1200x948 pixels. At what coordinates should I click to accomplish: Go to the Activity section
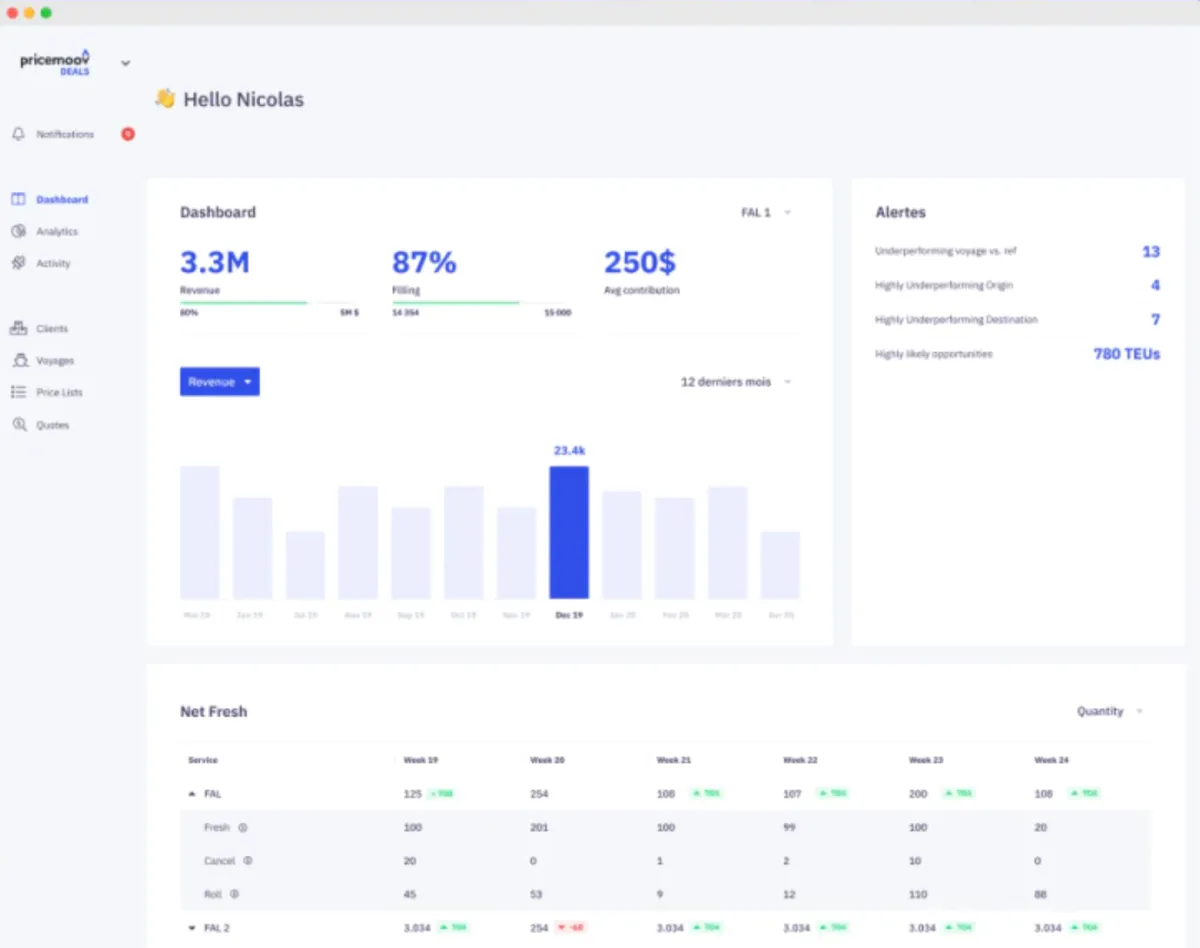pos(53,263)
